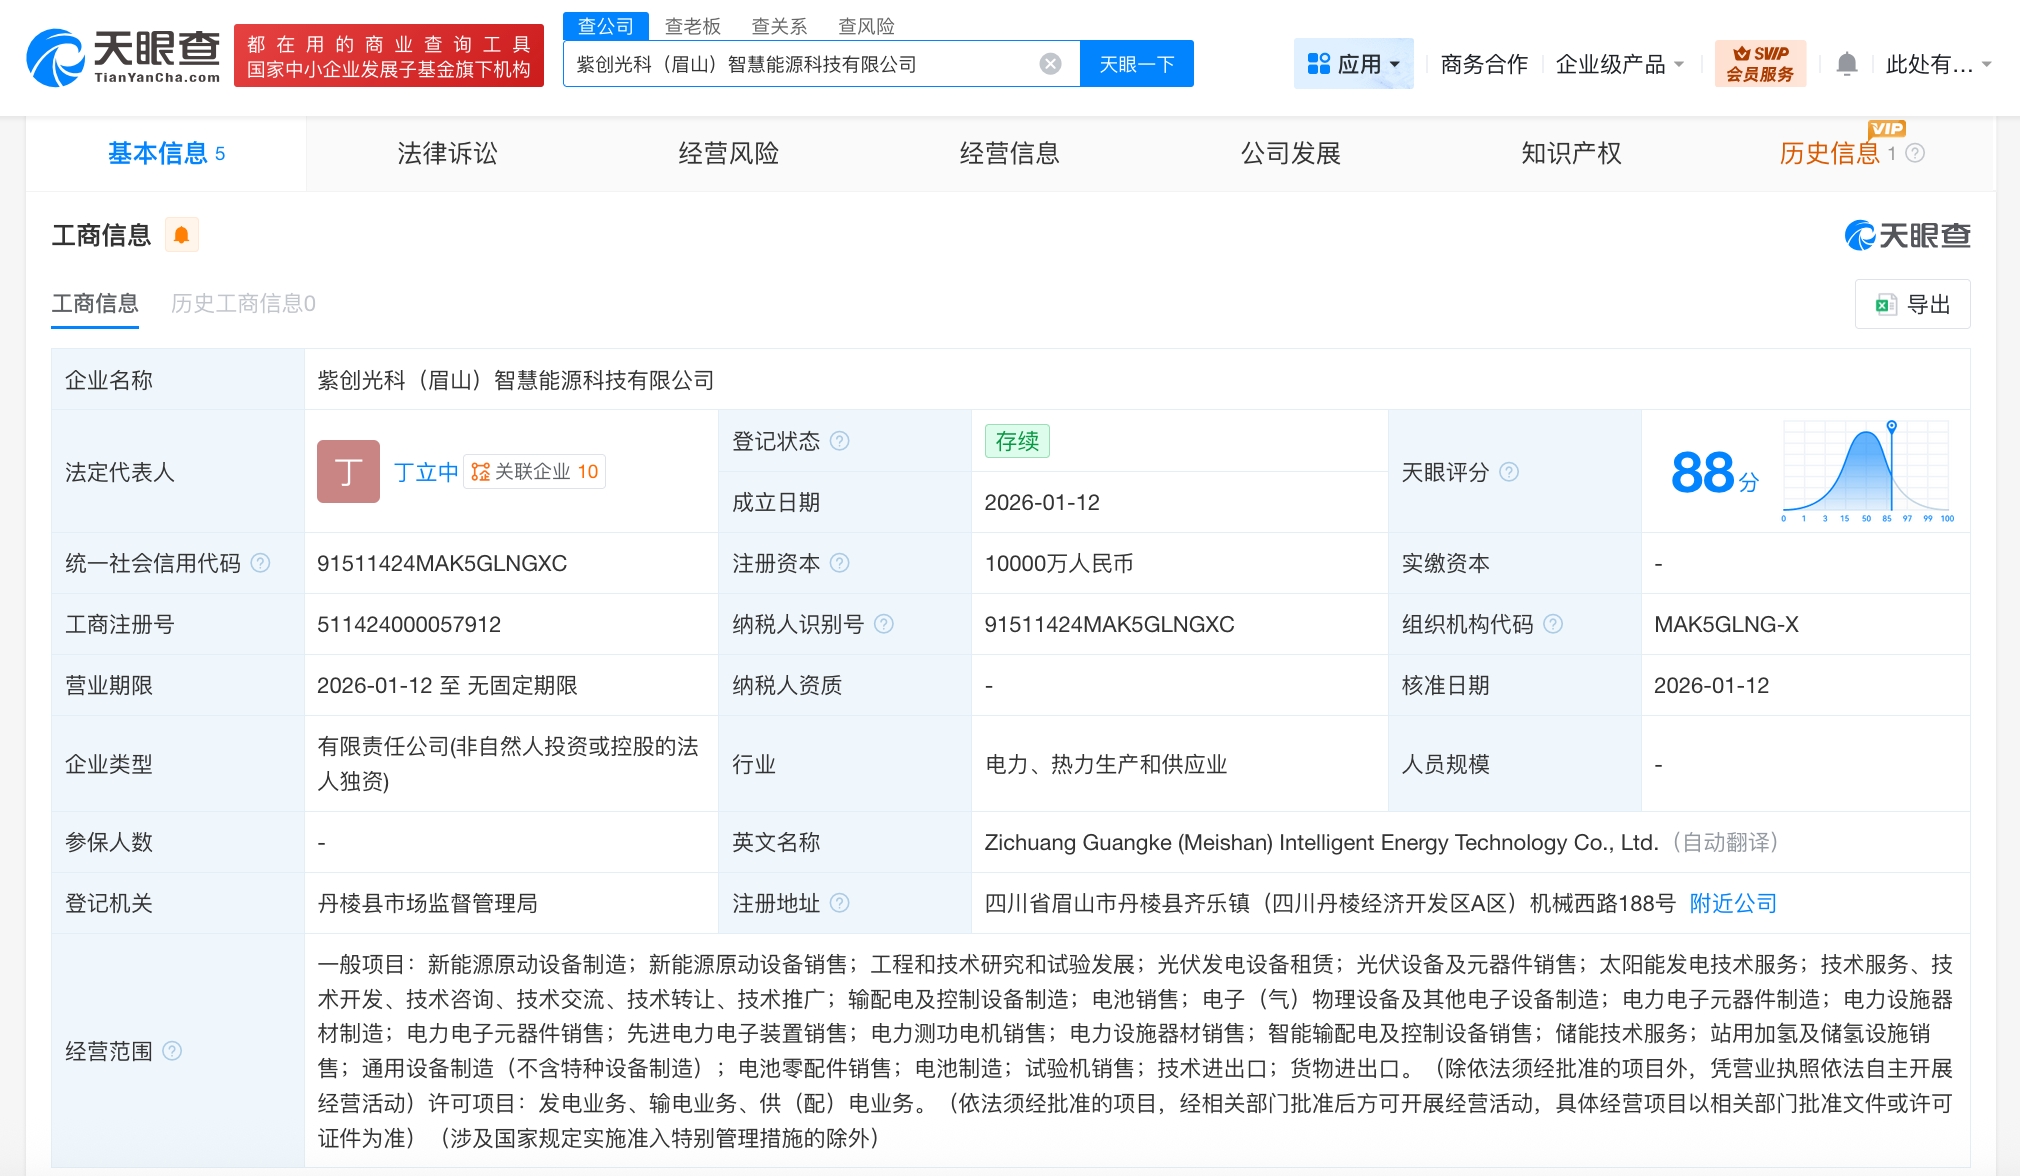2020x1176 pixels.
Task: Click the help icon next to 经营范围
Action: coord(172,1051)
